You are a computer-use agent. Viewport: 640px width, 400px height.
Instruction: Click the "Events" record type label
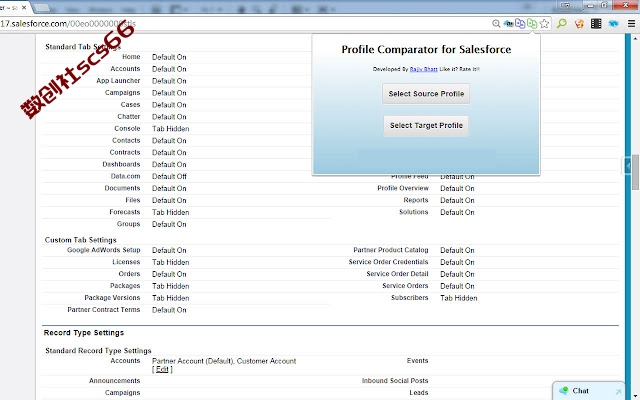[418, 360]
